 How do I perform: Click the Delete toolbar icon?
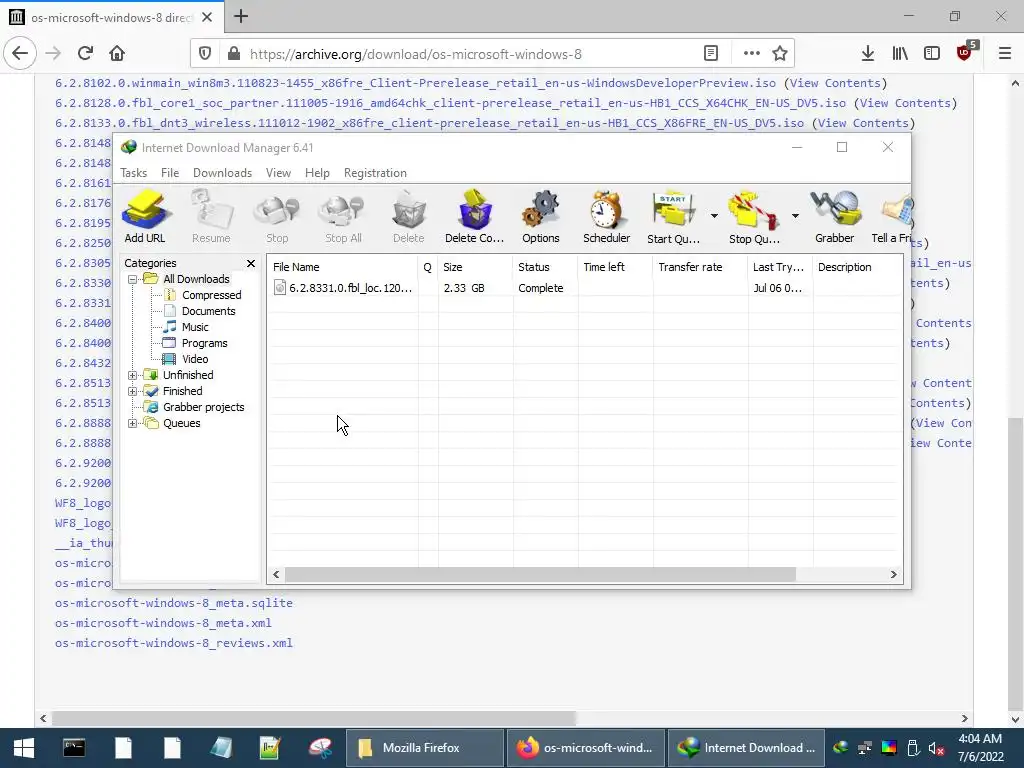409,217
